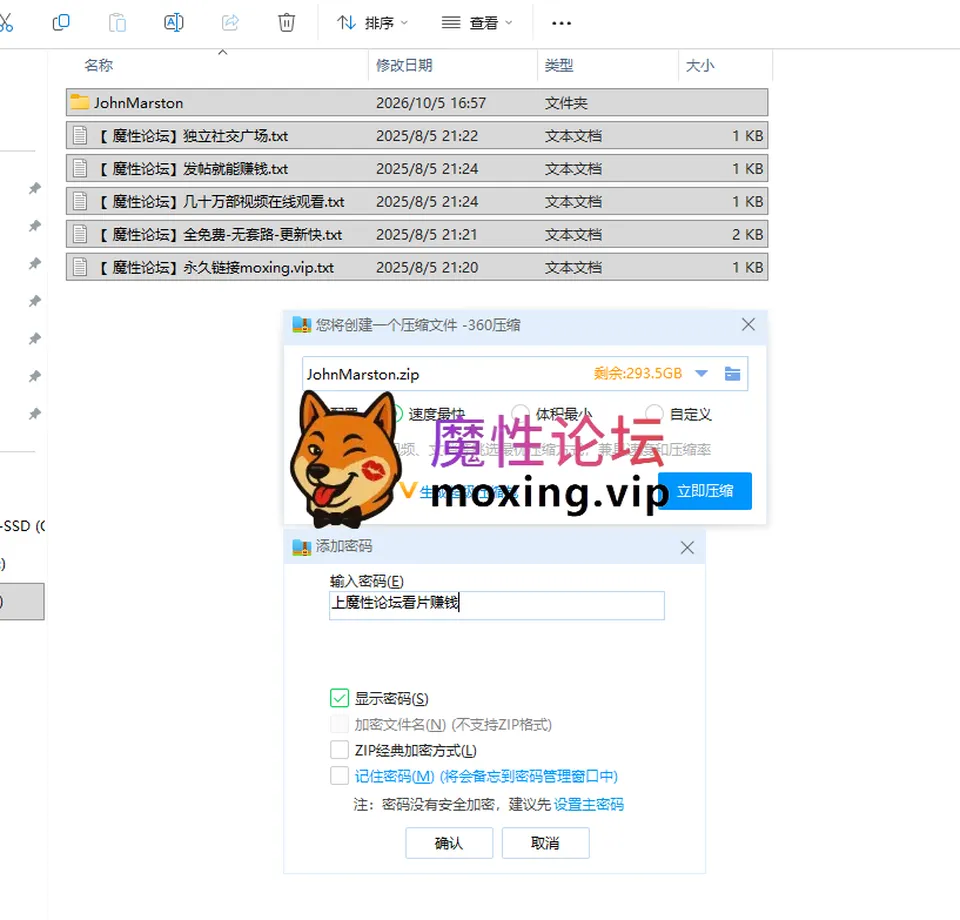This screenshot has width=960, height=920.
Task: Click the file icon of 发帖就能赚钱.txt
Action: [x=80, y=168]
